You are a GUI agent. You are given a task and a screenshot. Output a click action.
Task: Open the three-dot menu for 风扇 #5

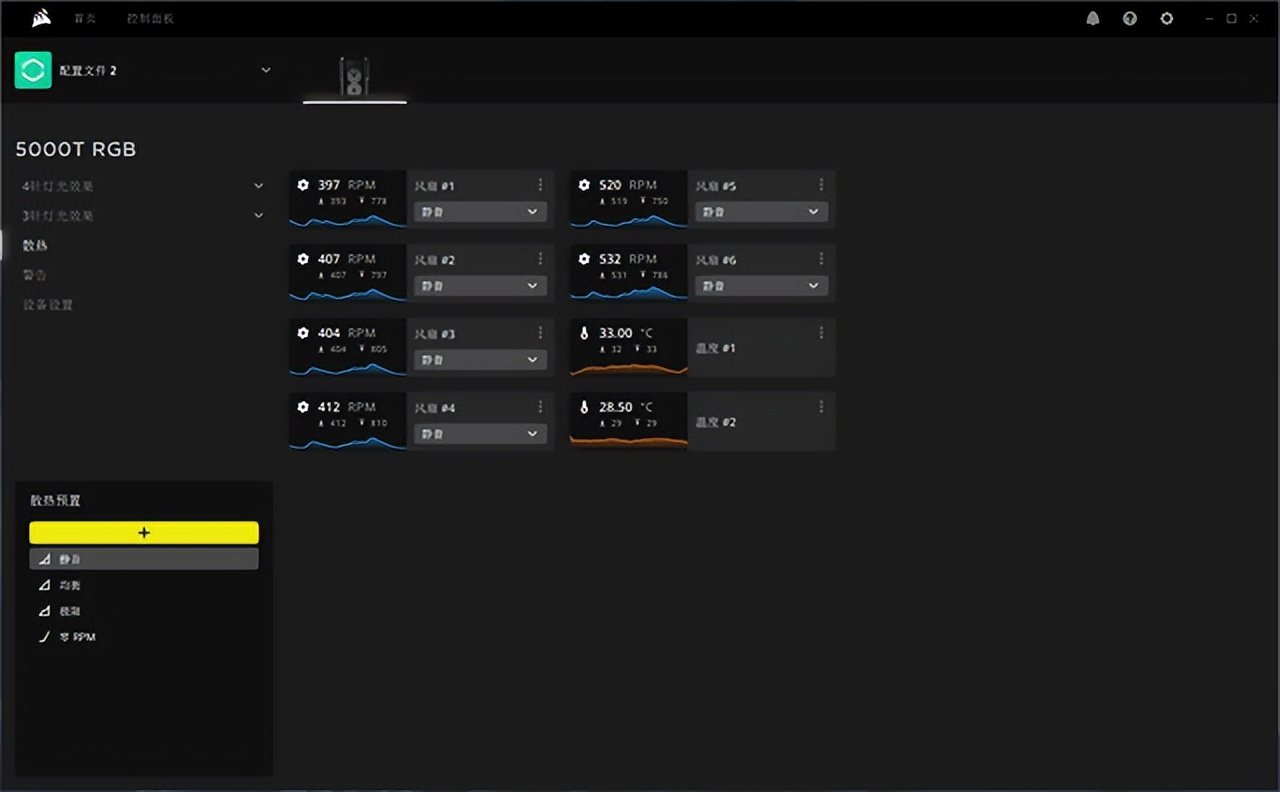click(x=821, y=185)
